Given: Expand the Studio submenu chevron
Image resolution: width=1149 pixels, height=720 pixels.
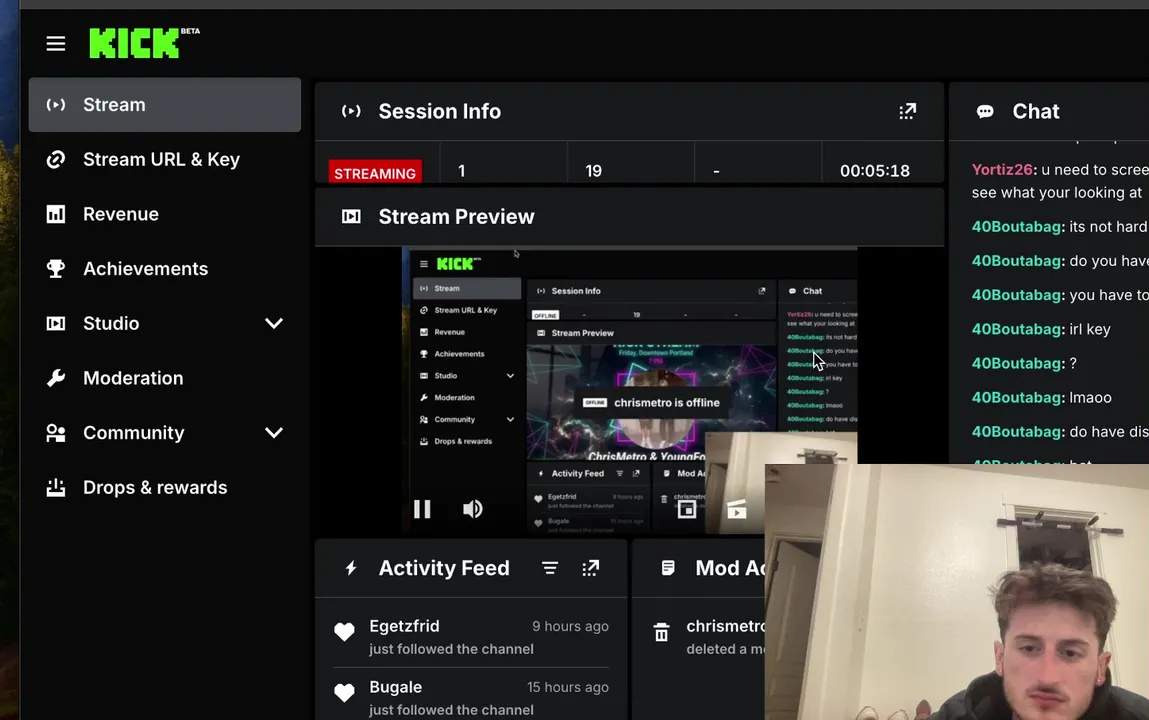Looking at the screenshot, I should 274,324.
